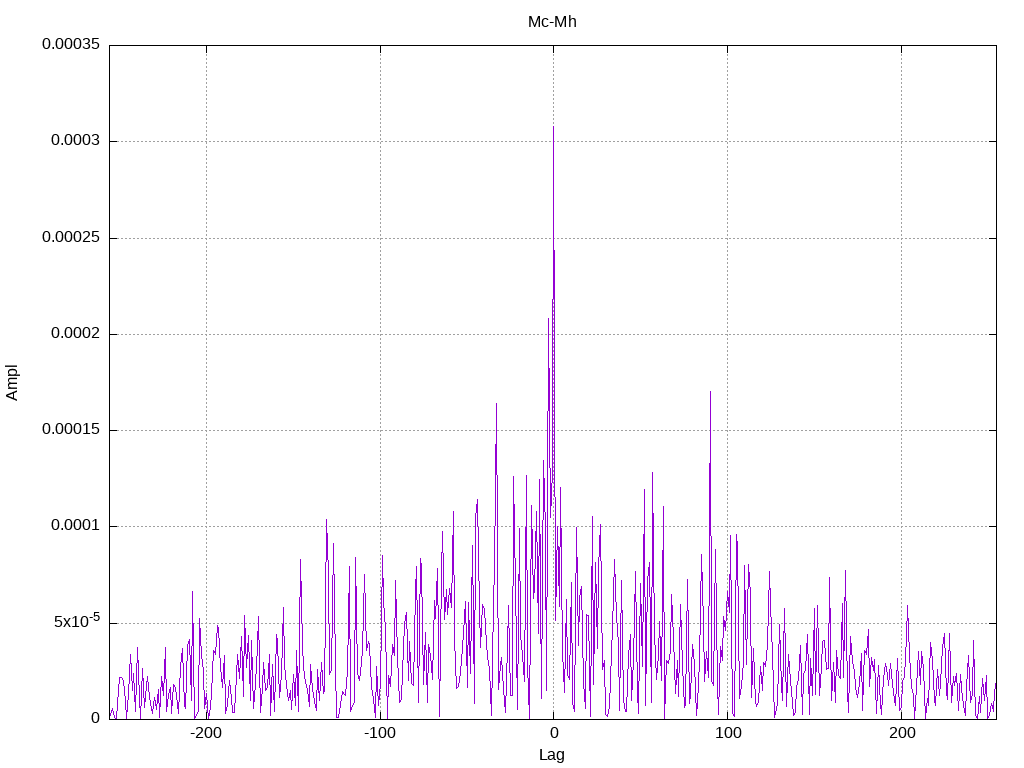1024x768 pixels.
Task: Click the 0.00035 y-axis tick label
Action: (x=71, y=44)
